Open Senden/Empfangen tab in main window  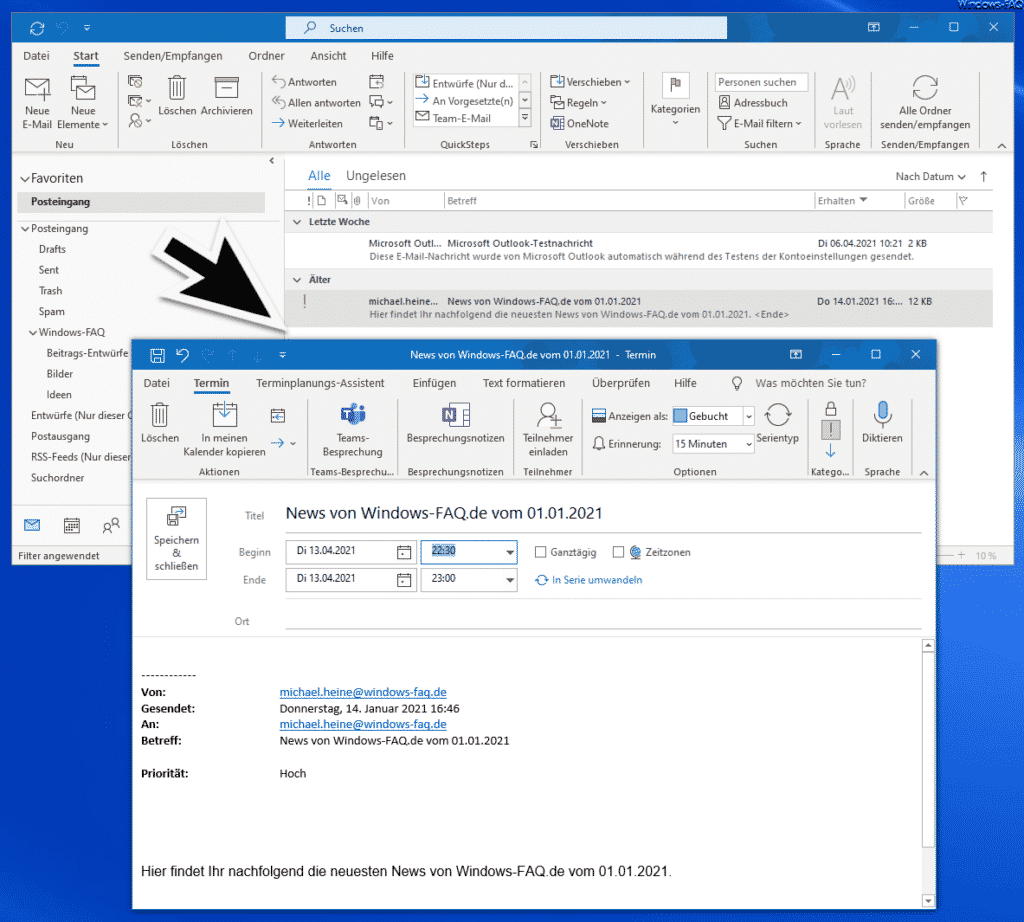click(x=173, y=56)
